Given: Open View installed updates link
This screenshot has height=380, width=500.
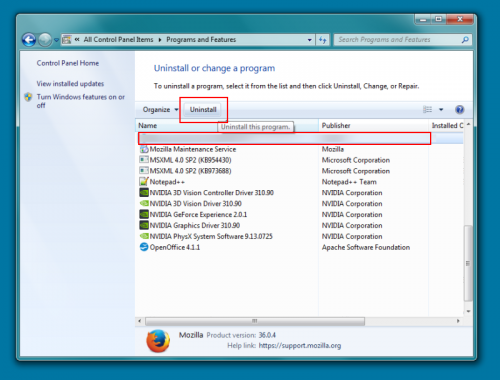Looking at the screenshot, I should tap(70, 84).
